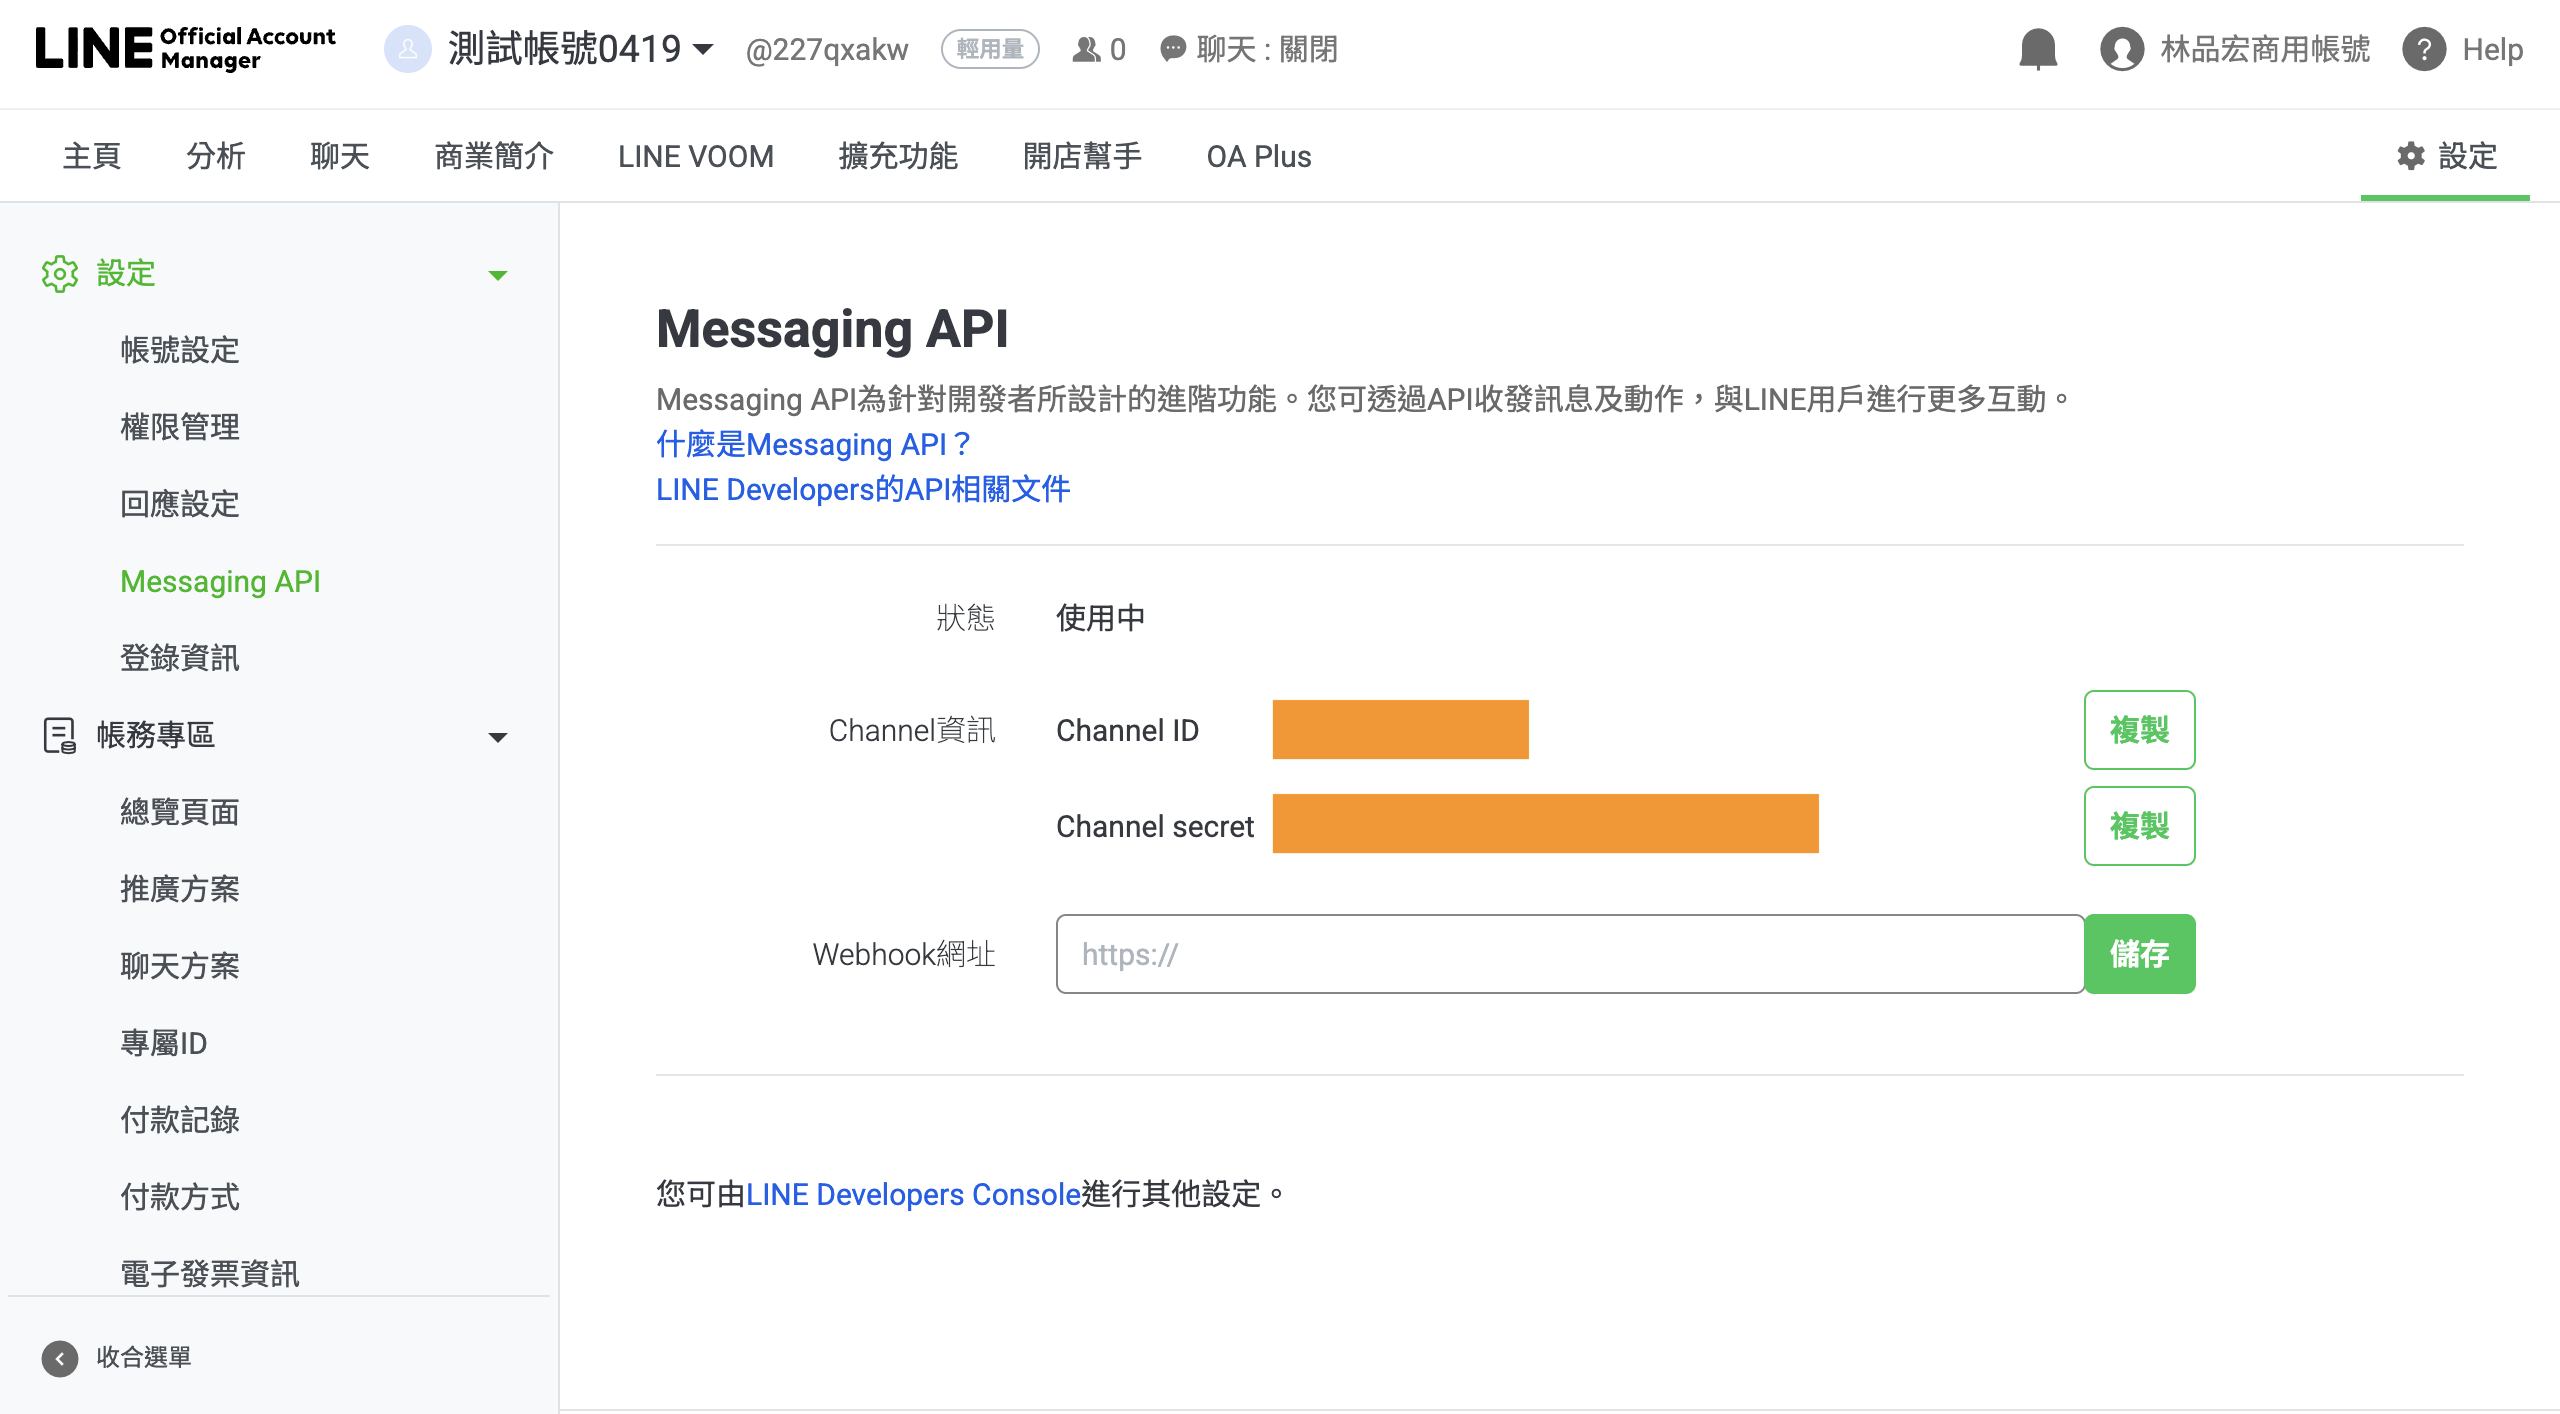The width and height of the screenshot is (2560, 1414).
Task: Click the Help question mark icon
Action: (2424, 49)
